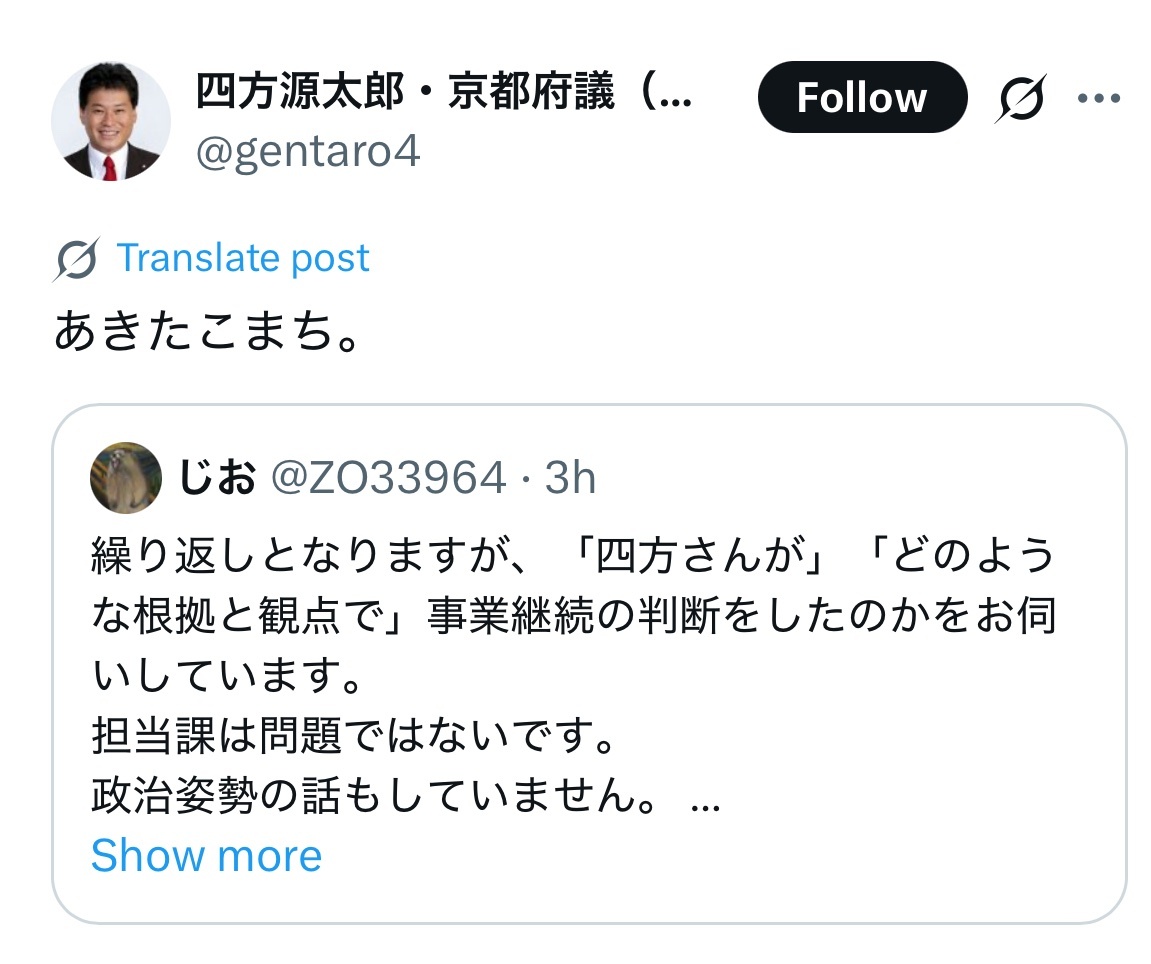Click the Grok icon beside Translate post

tap(76, 260)
